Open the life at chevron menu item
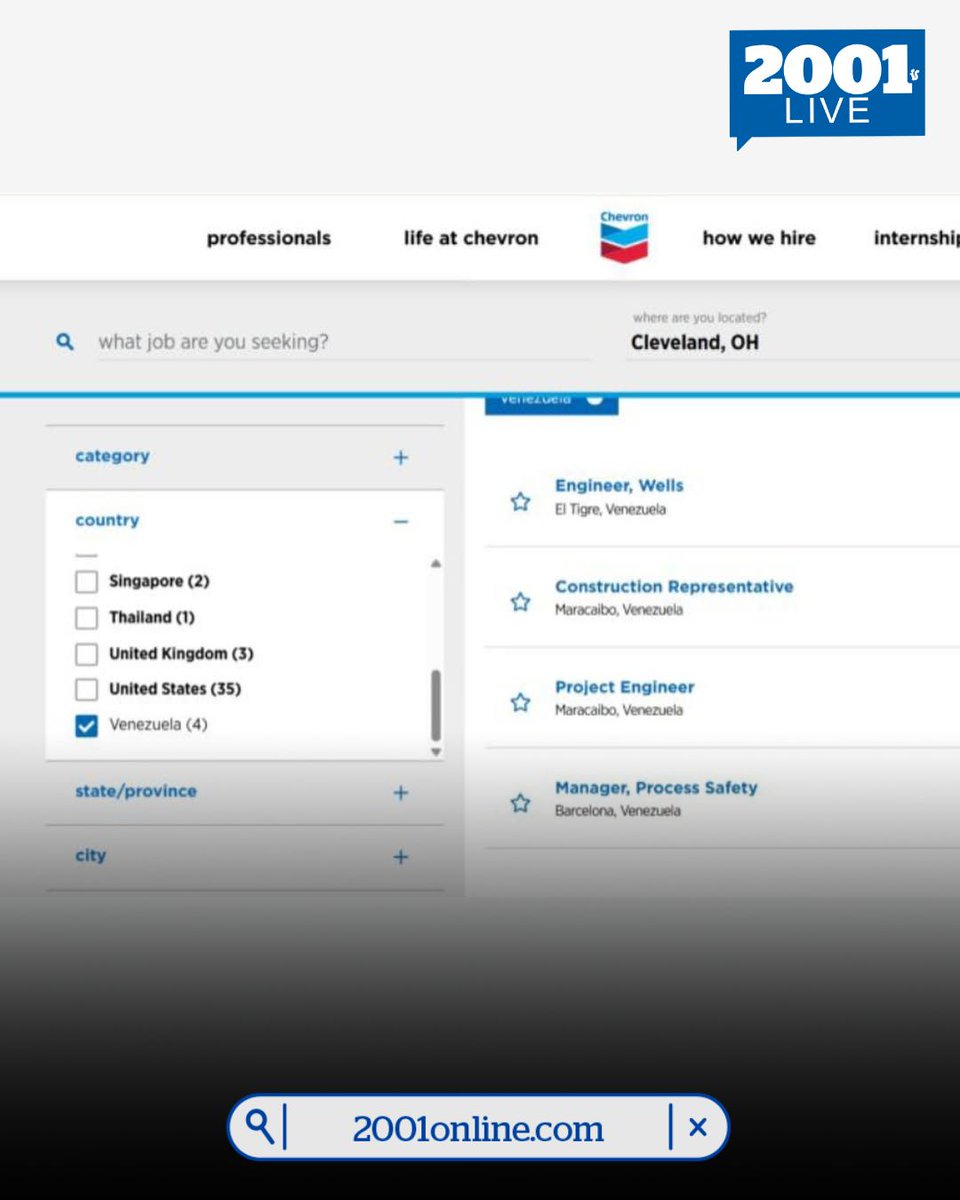 [471, 238]
